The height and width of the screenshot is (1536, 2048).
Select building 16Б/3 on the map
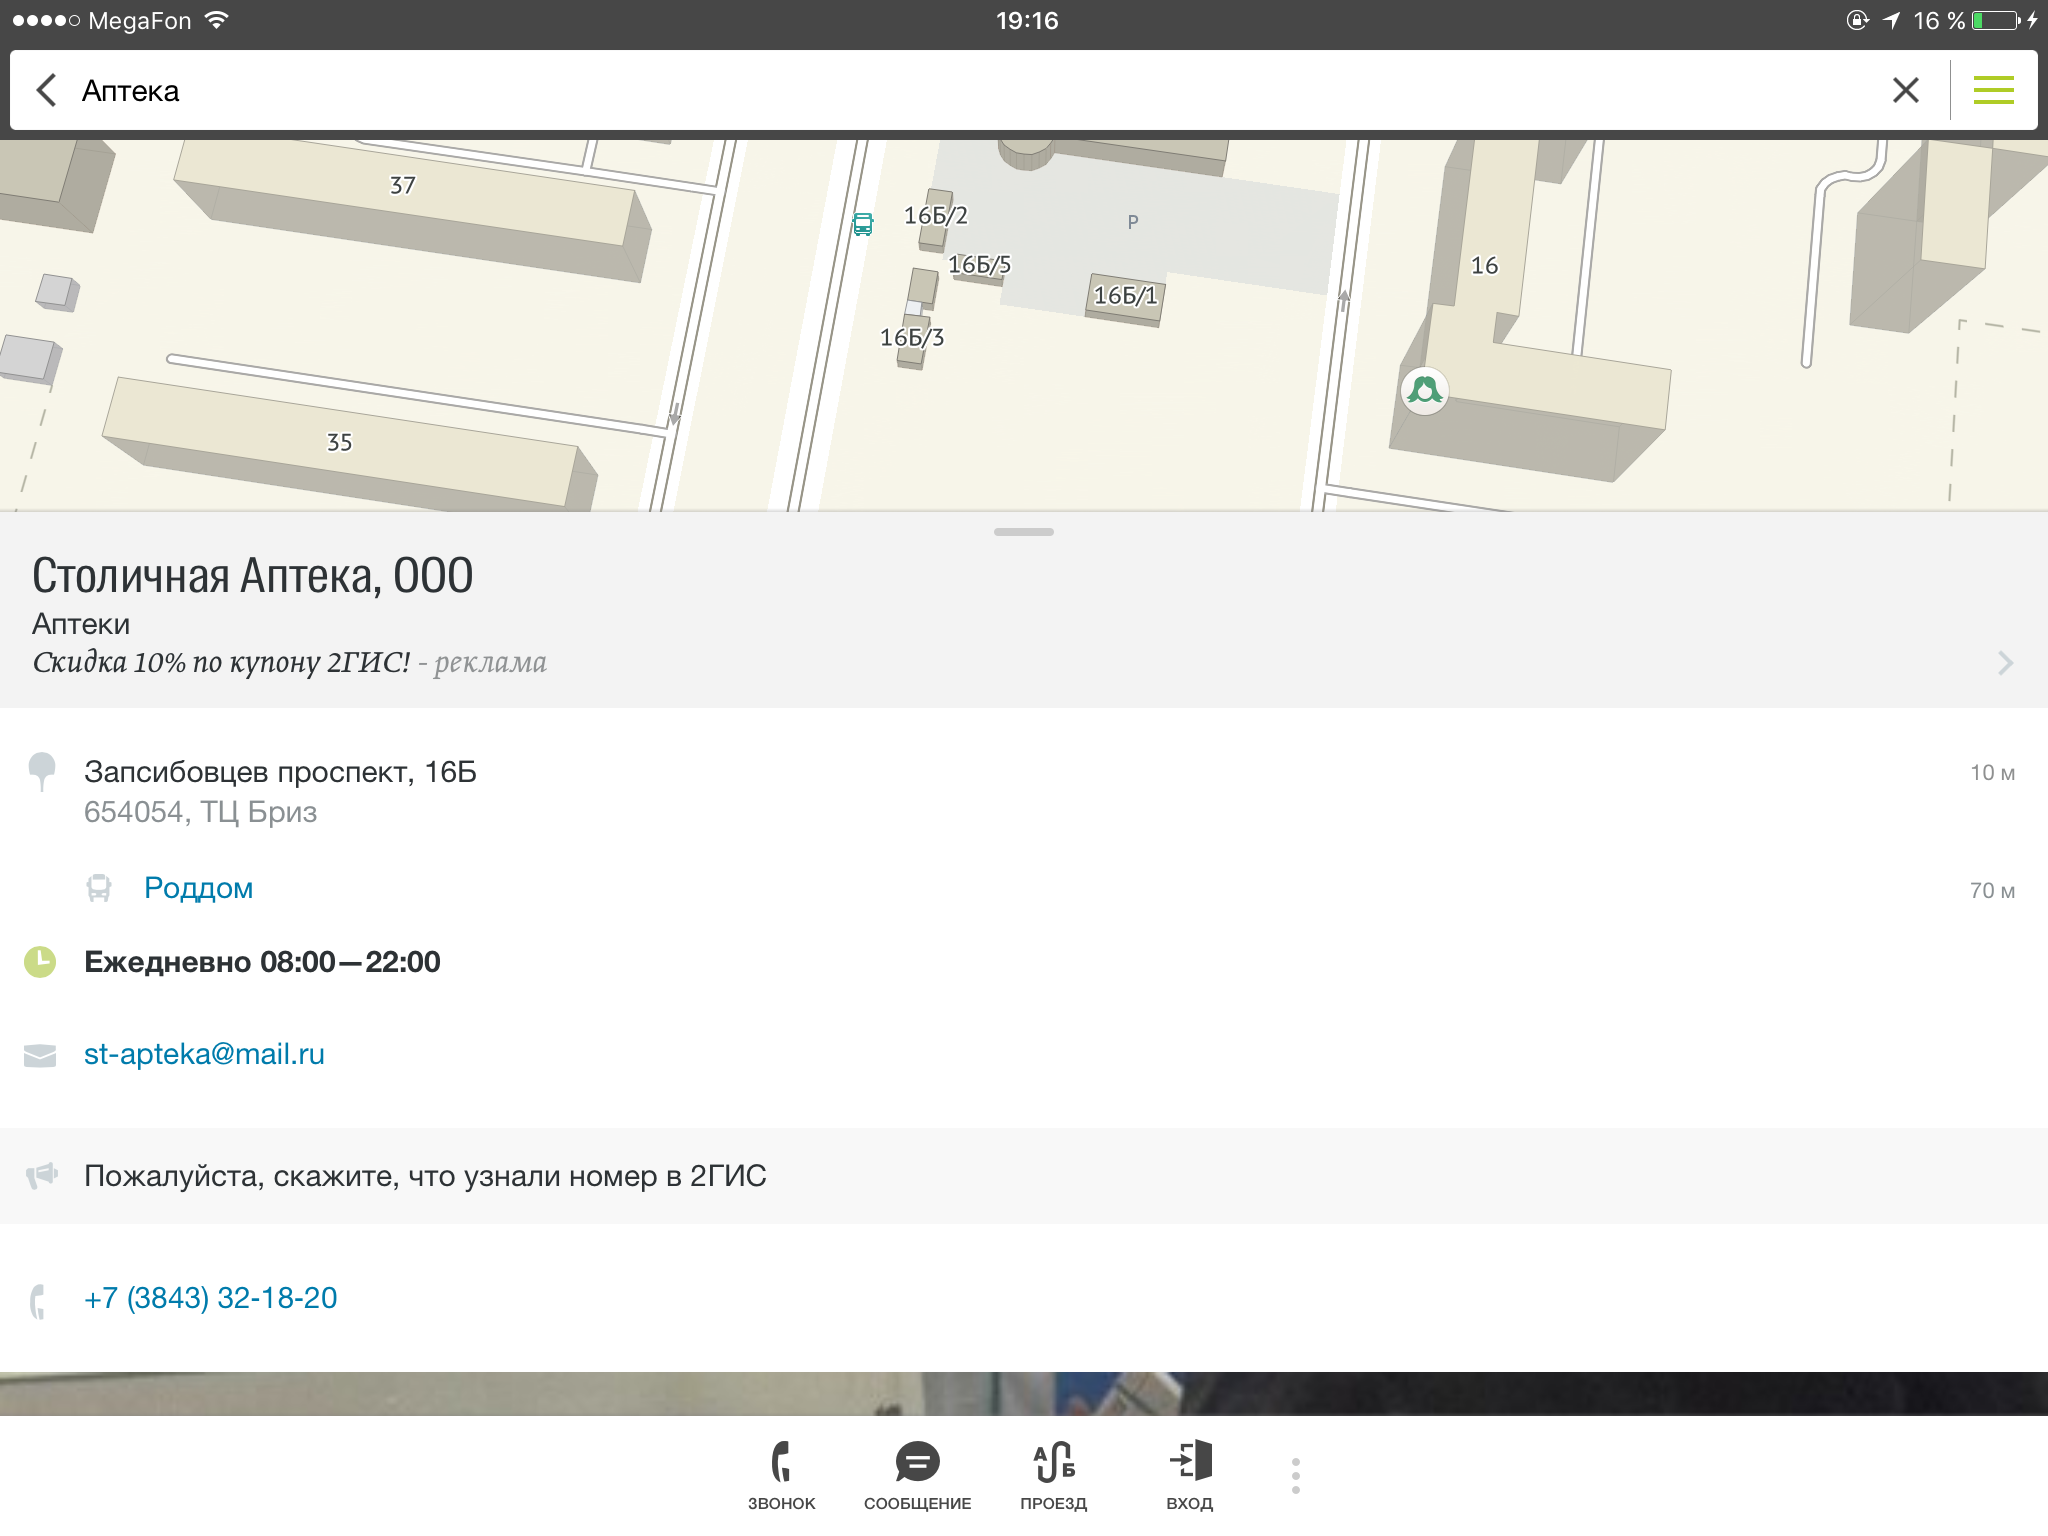911,338
